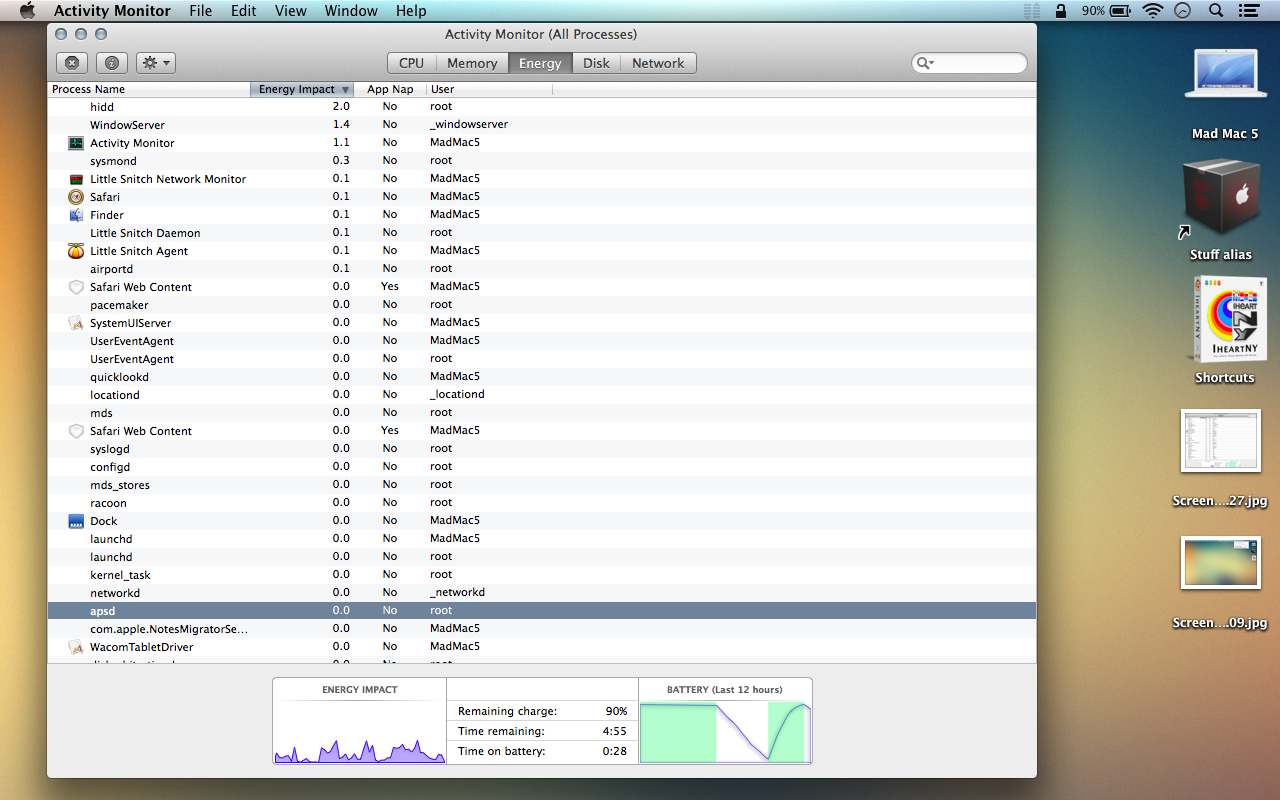1280x800 pixels.
Task: Select the mds_stores process row
Action: (x=541, y=485)
